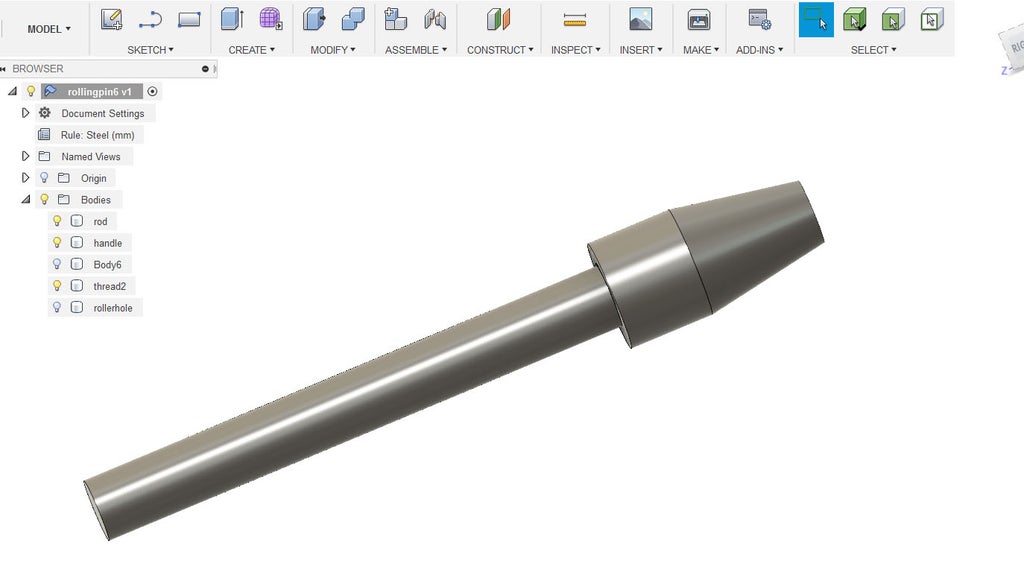Open the ADD-INS dropdown menu

(760, 50)
